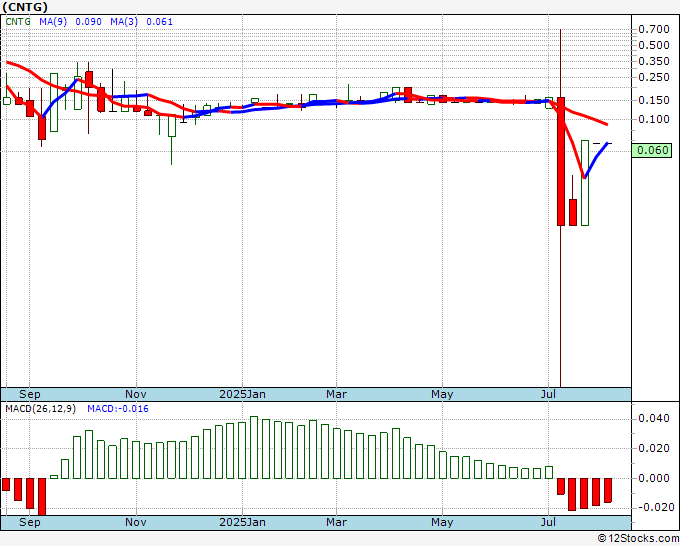This screenshot has width=680, height=546.
Task: Click the (CNTG) chart title
Action: tap(25, 7)
